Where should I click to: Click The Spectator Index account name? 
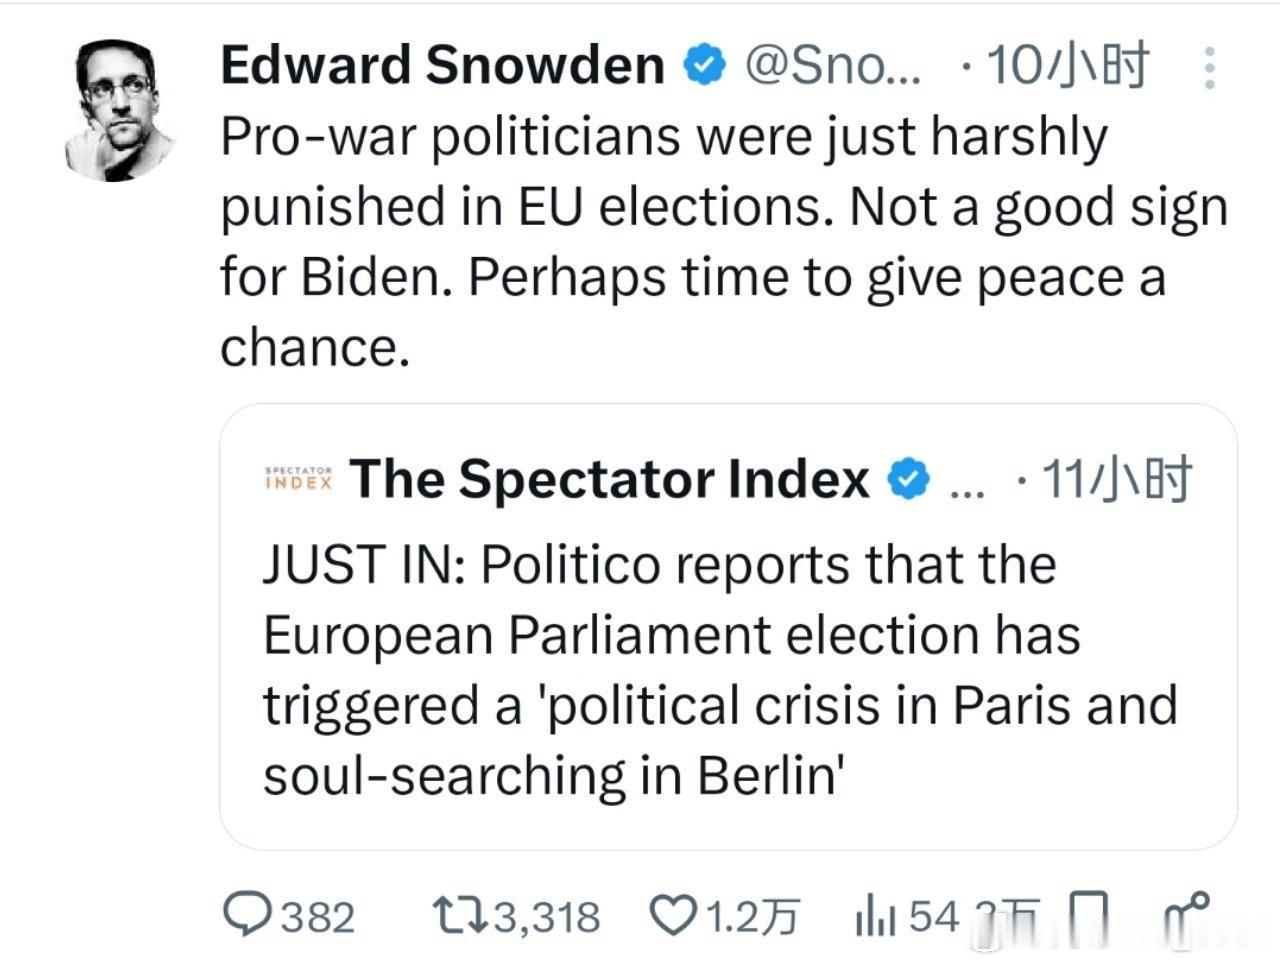(609, 479)
